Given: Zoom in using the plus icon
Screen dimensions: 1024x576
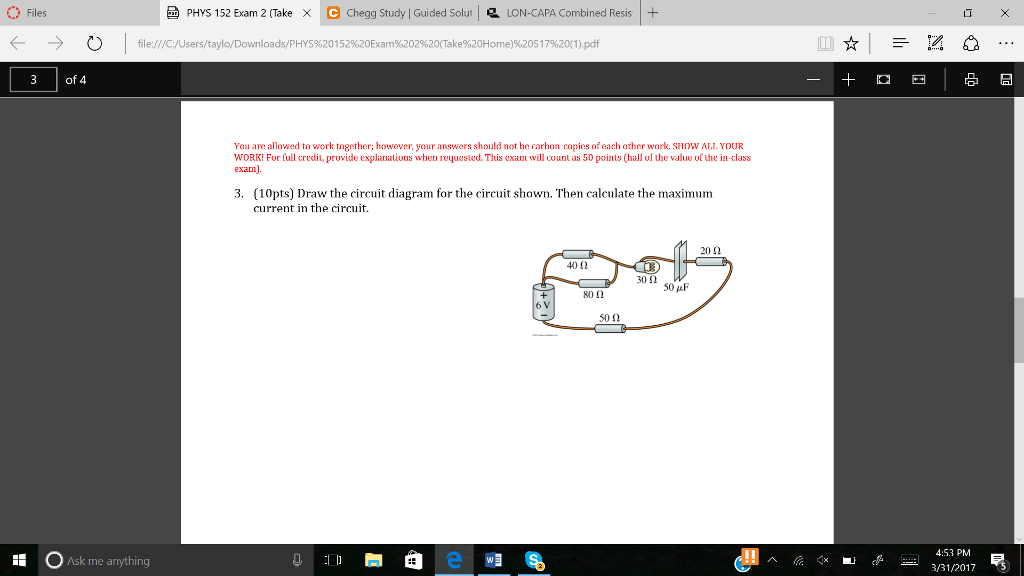Looking at the screenshot, I should click(848, 77).
